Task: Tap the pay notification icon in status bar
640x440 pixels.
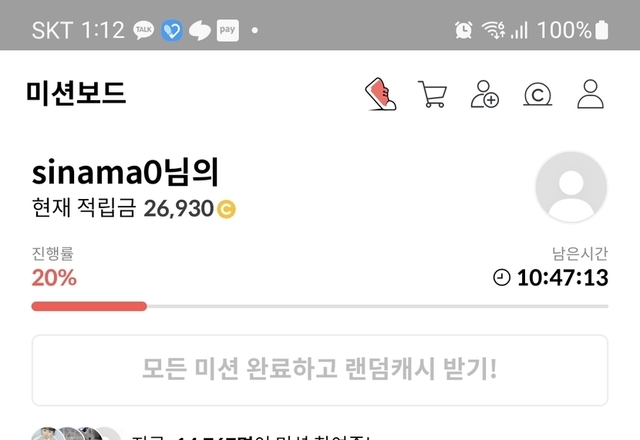Action: click(227, 30)
